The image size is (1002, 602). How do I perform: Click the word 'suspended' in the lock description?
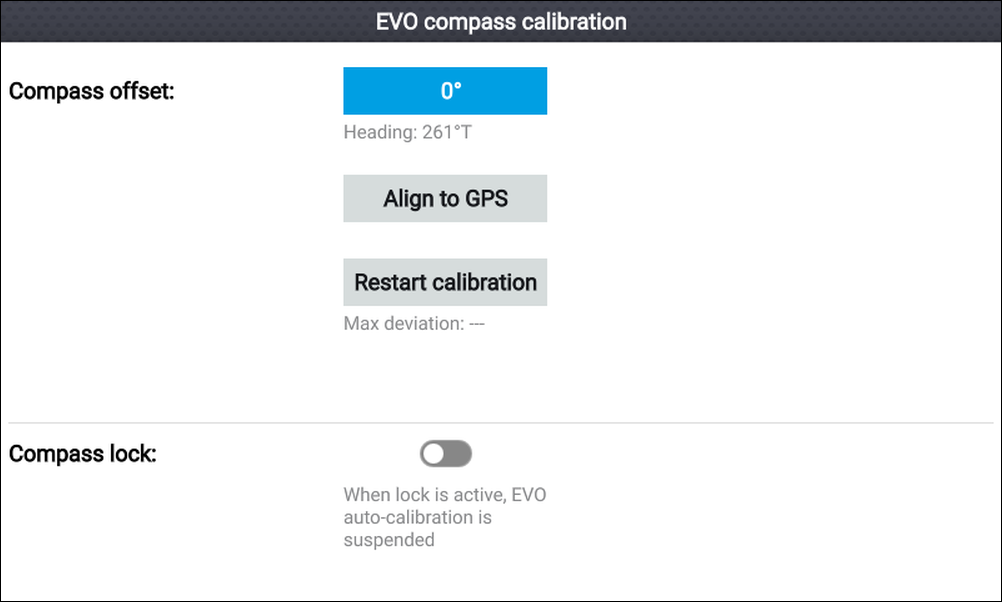(x=389, y=540)
